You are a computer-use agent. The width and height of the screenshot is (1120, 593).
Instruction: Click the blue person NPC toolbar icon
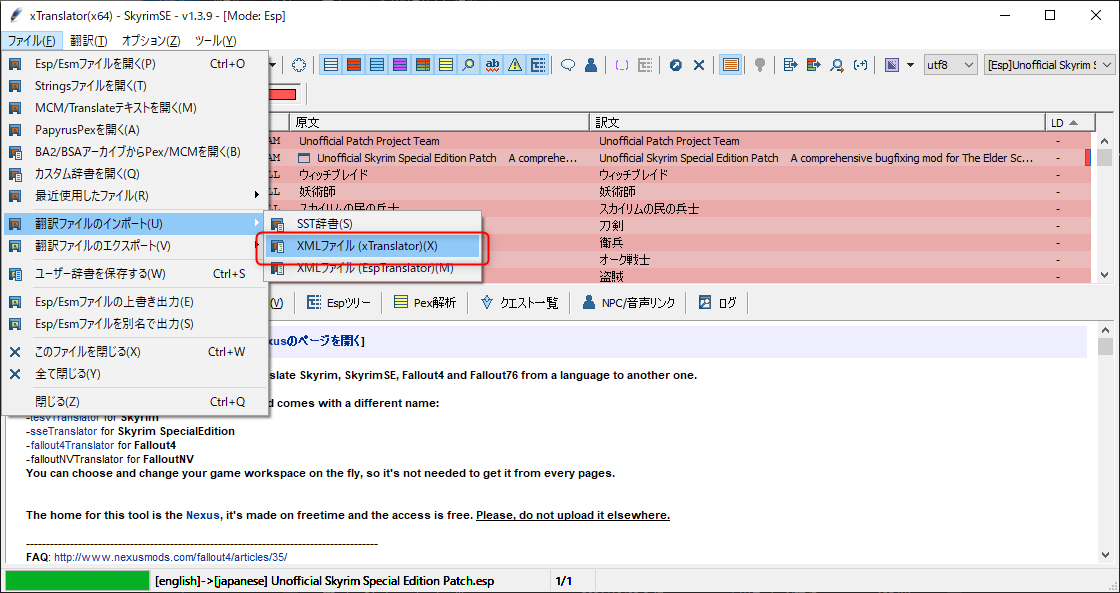[x=591, y=65]
